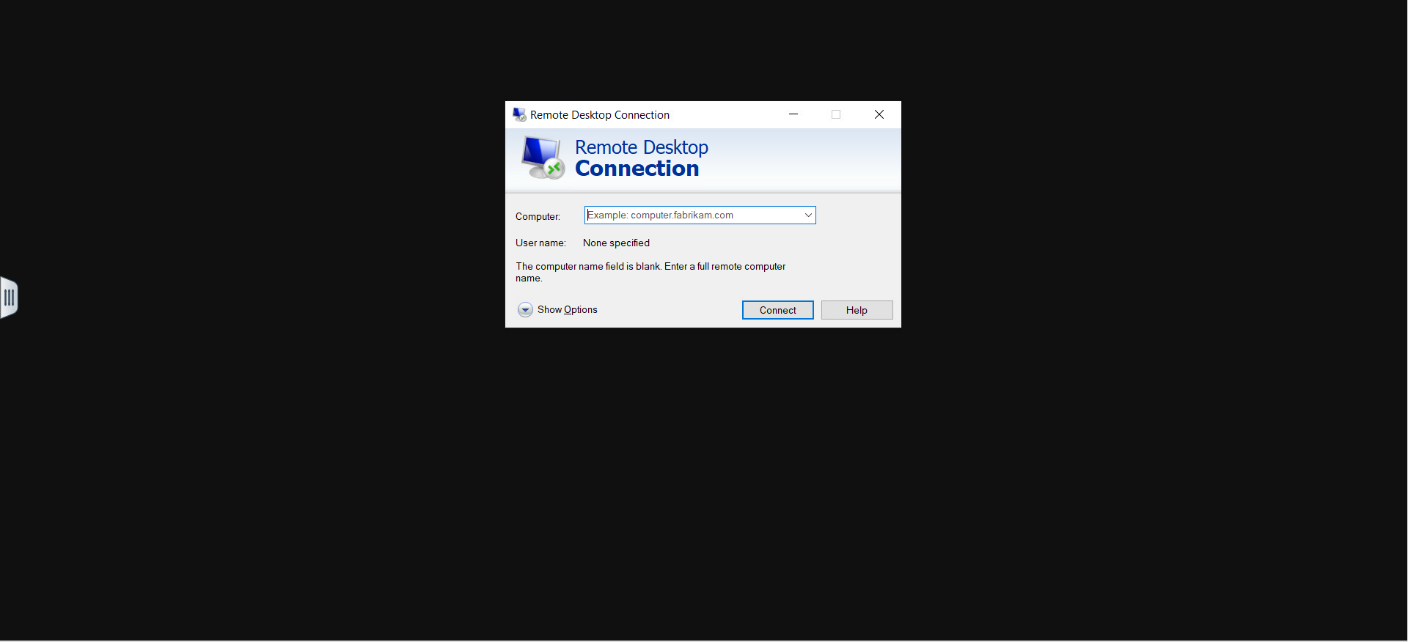Minimize the Remote Desktop Connection window
This screenshot has width=1408, height=642.
pos(793,114)
